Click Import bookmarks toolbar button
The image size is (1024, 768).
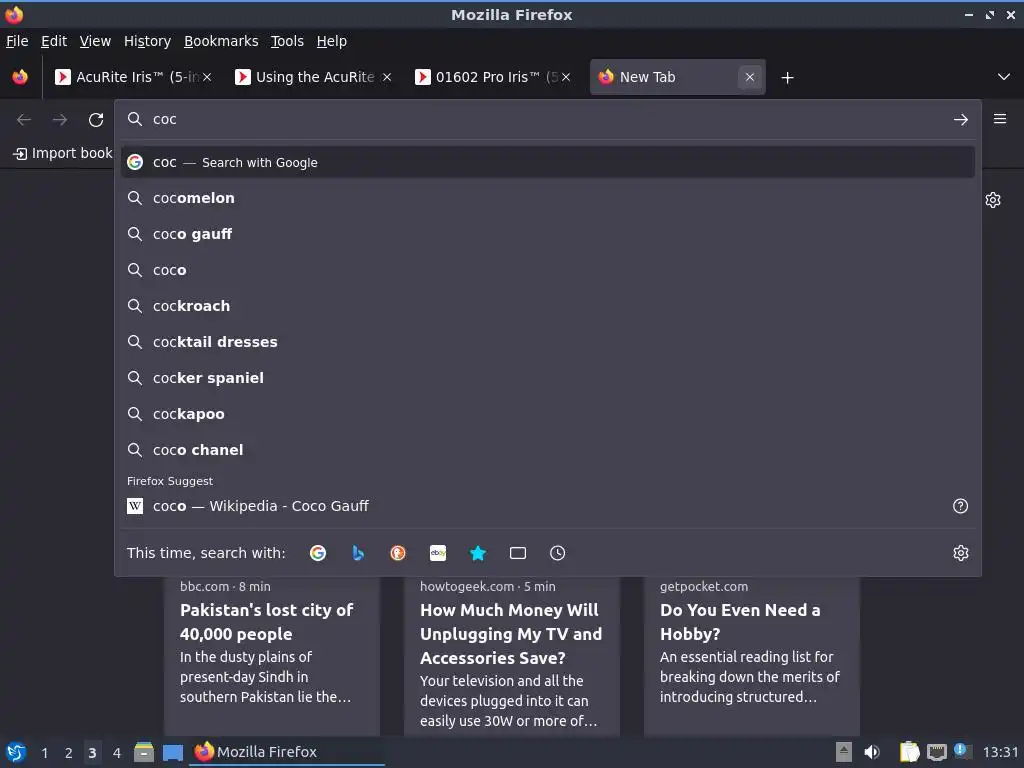pos(63,153)
